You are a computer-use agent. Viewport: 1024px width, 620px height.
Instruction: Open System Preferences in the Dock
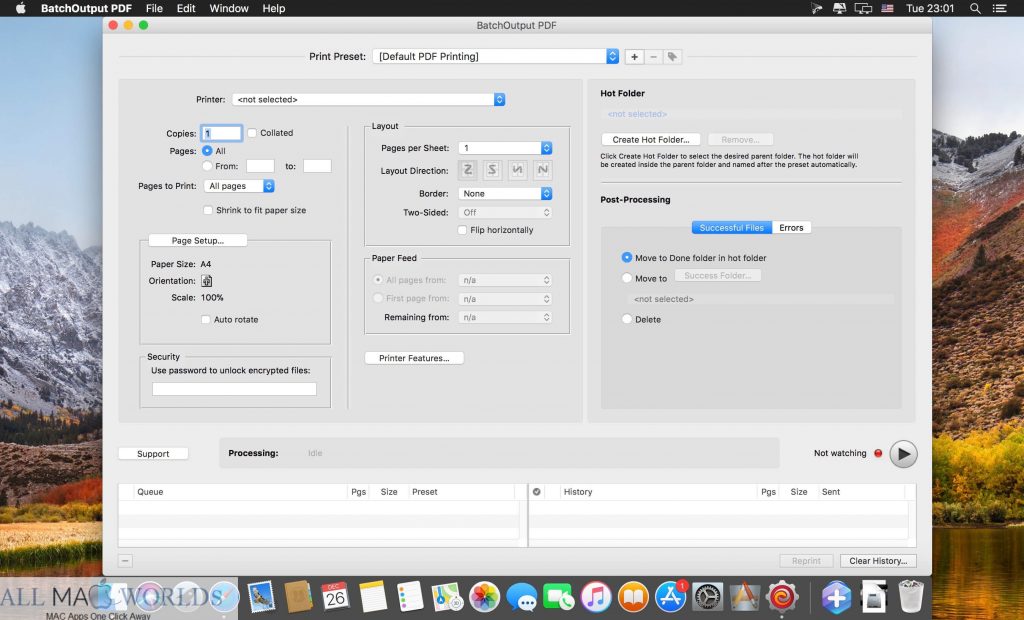pyautogui.click(x=708, y=596)
